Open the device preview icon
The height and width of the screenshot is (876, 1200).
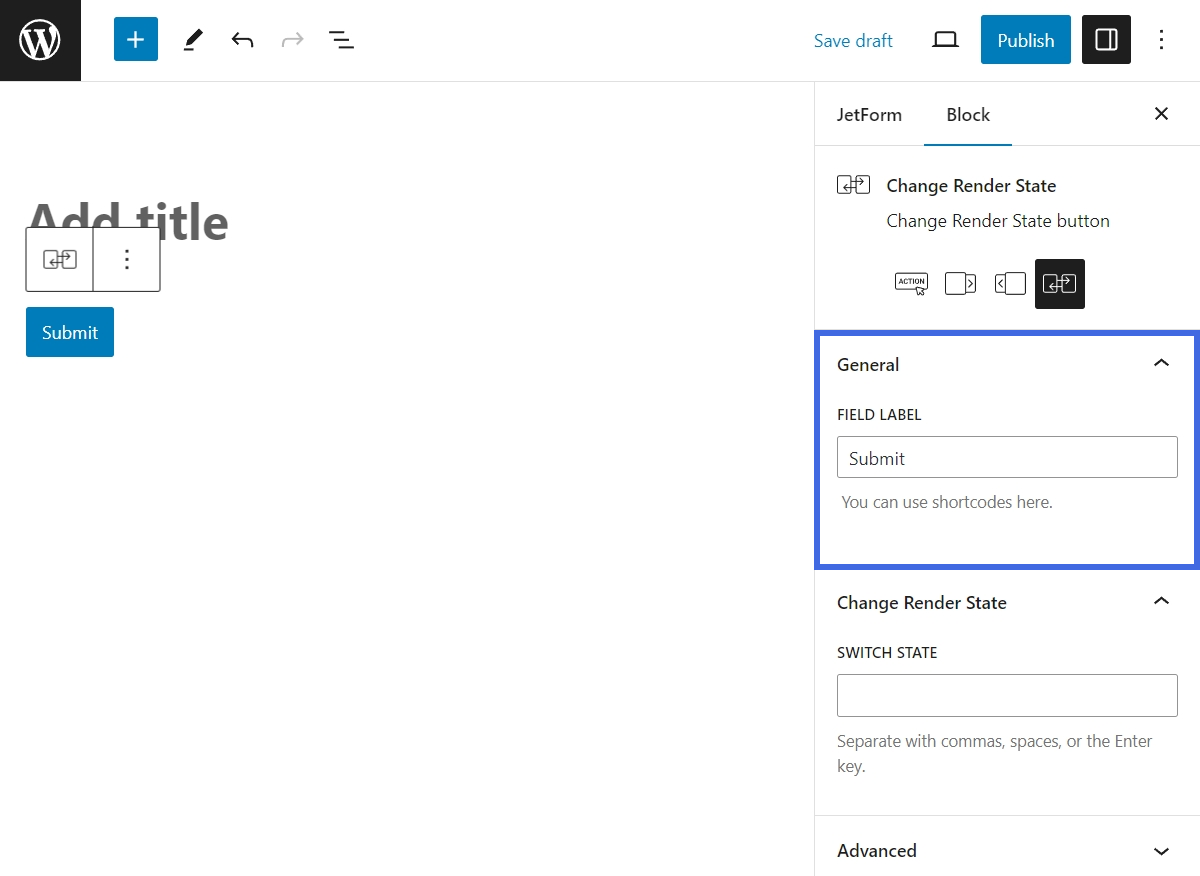coord(945,39)
